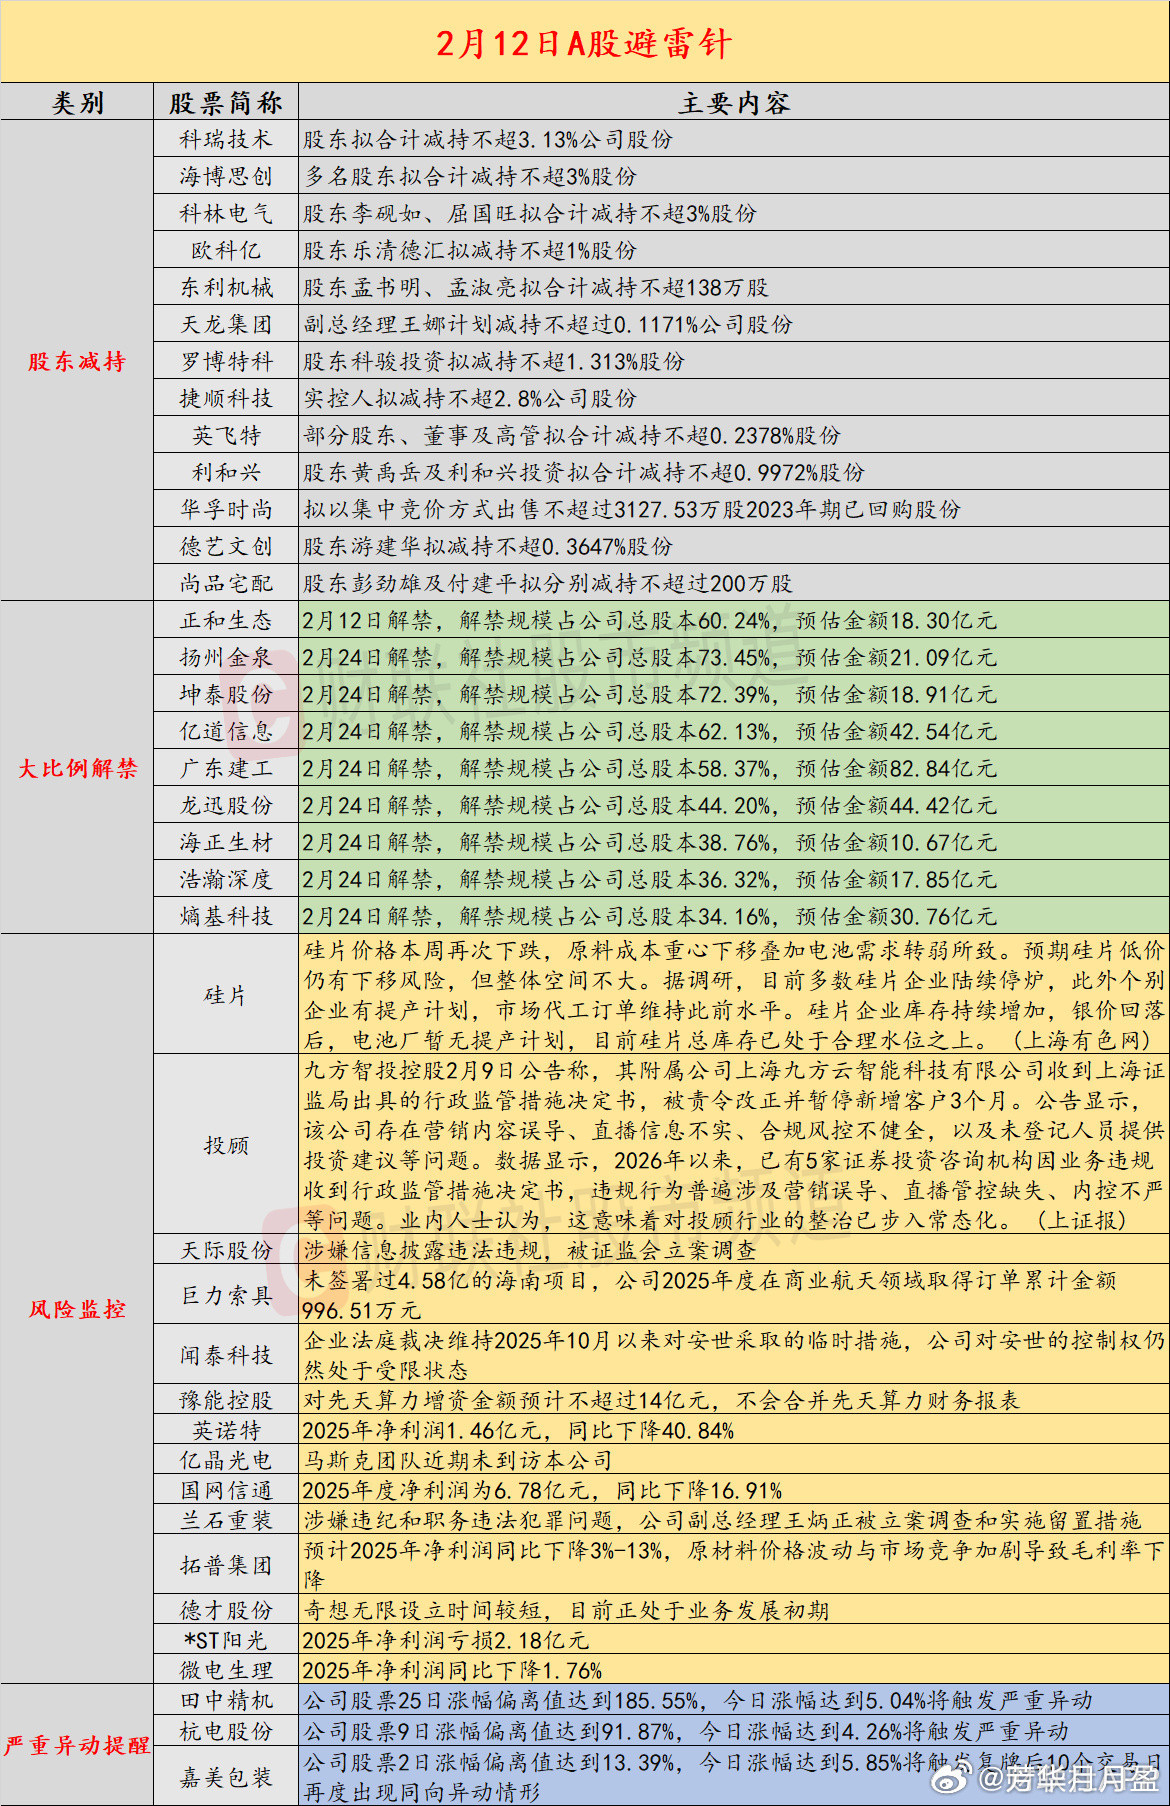
Task: Click stock name '豫能控股'
Action: pos(226,1400)
